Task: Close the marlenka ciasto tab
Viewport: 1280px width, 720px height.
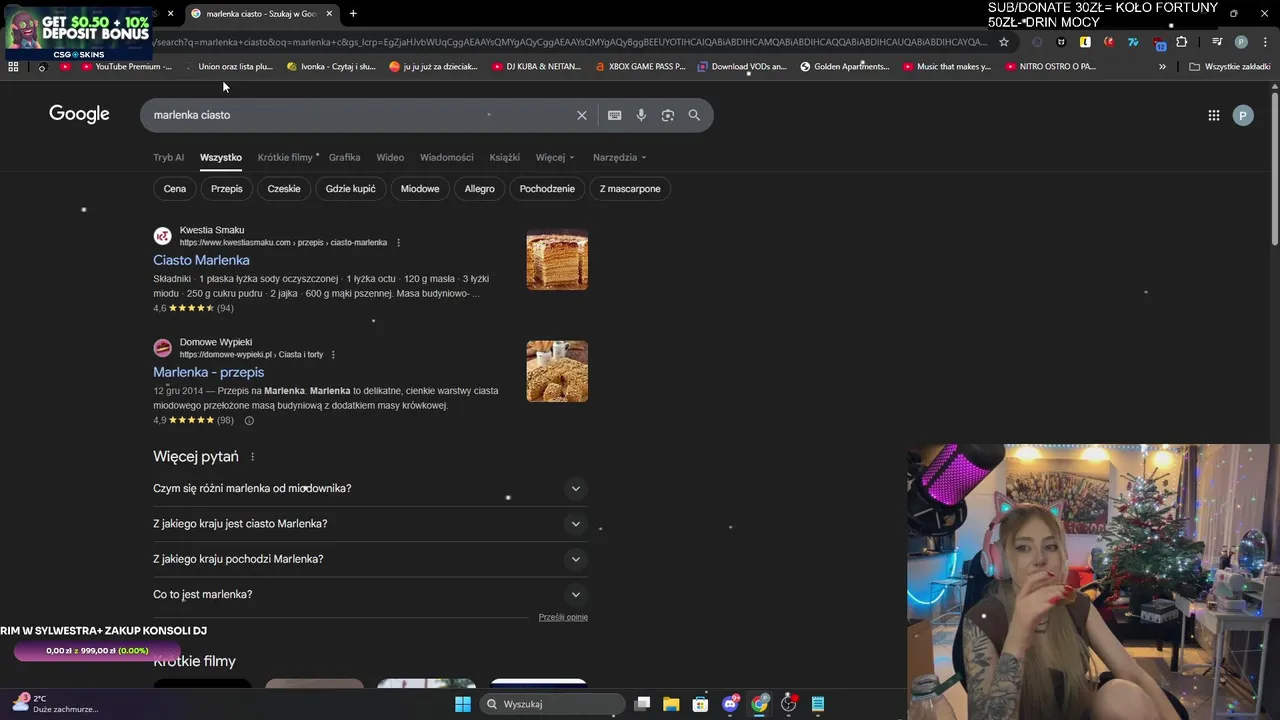Action: pyautogui.click(x=329, y=14)
